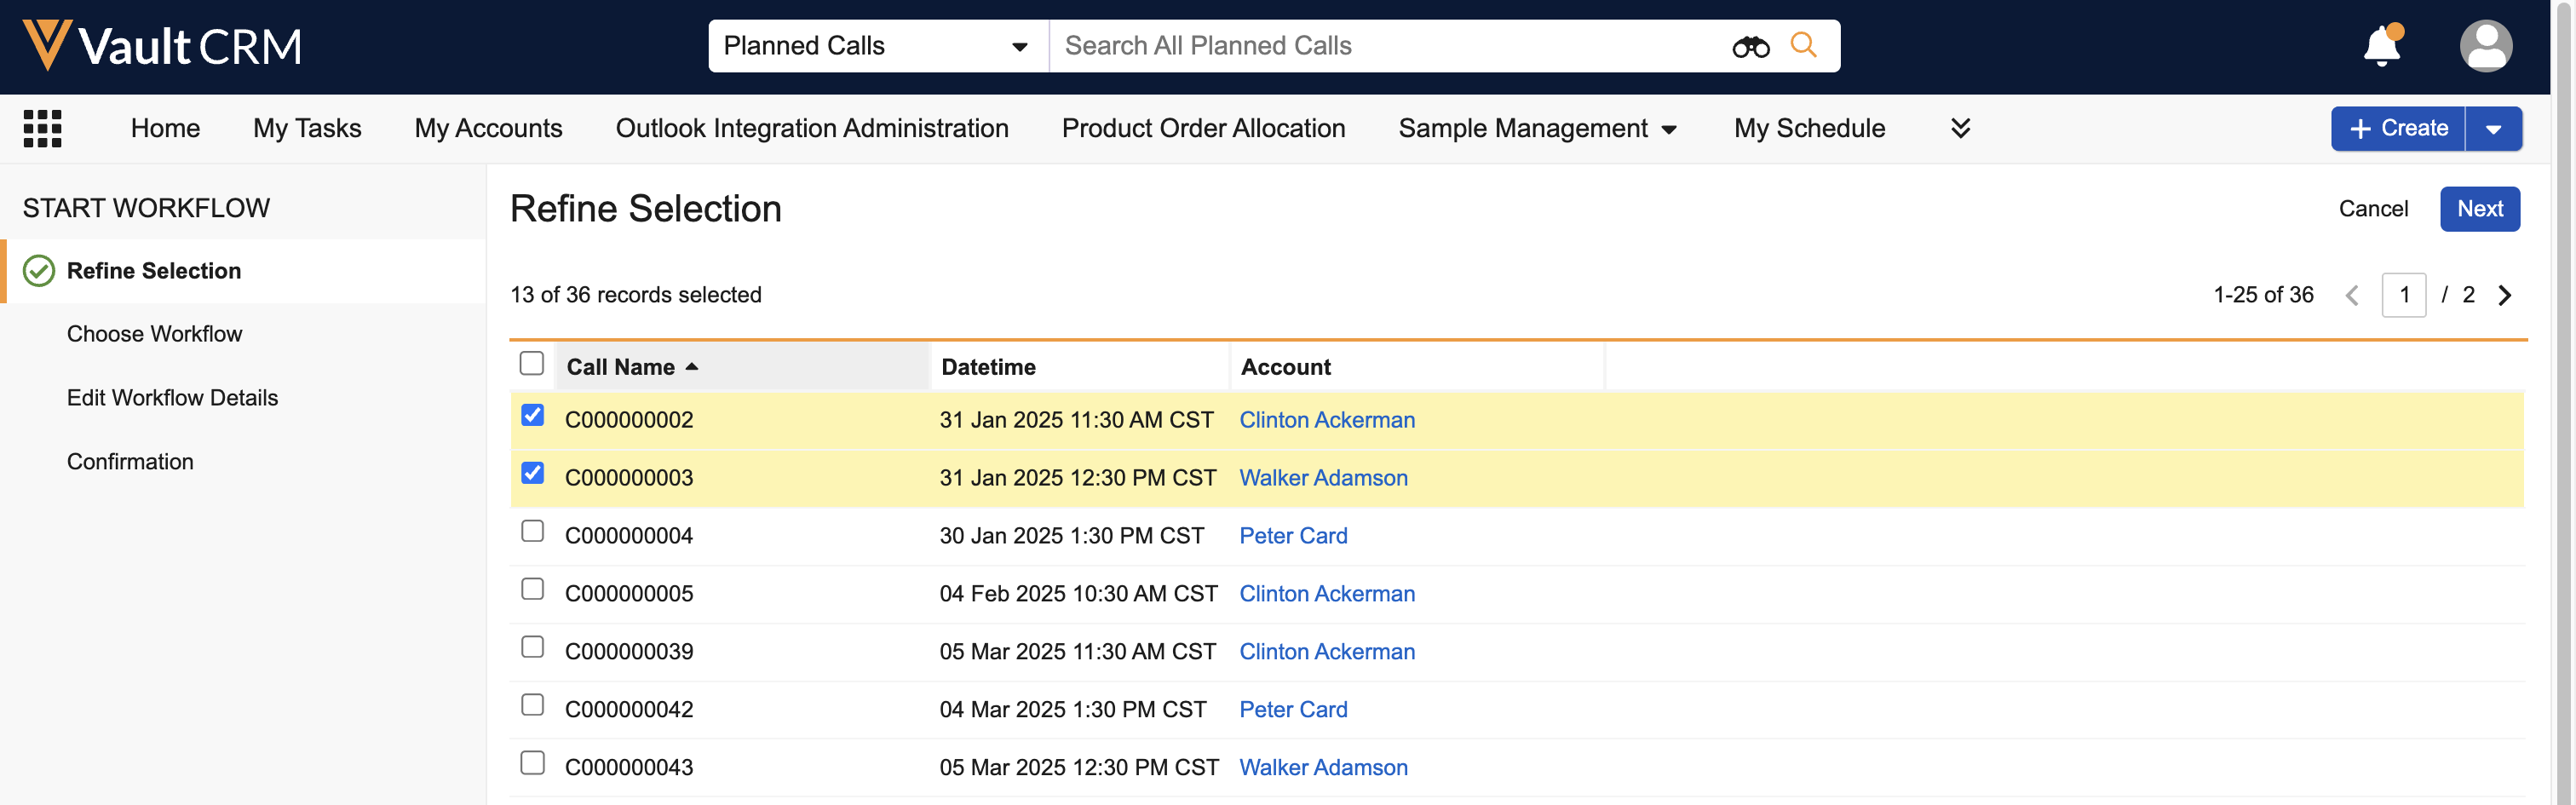Open the notifications bell
Image resolution: width=2576 pixels, height=805 pixels.
pos(2381,46)
